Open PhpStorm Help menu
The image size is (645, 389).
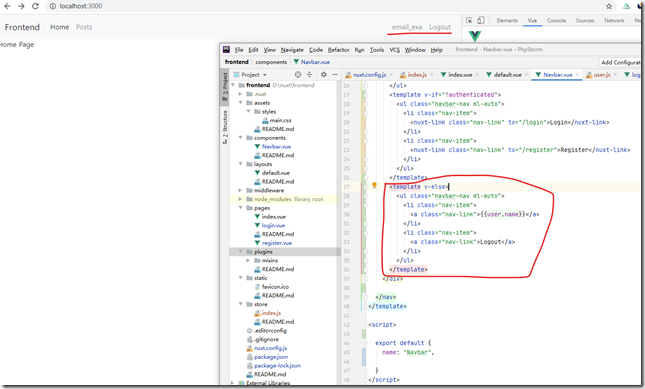point(436,50)
